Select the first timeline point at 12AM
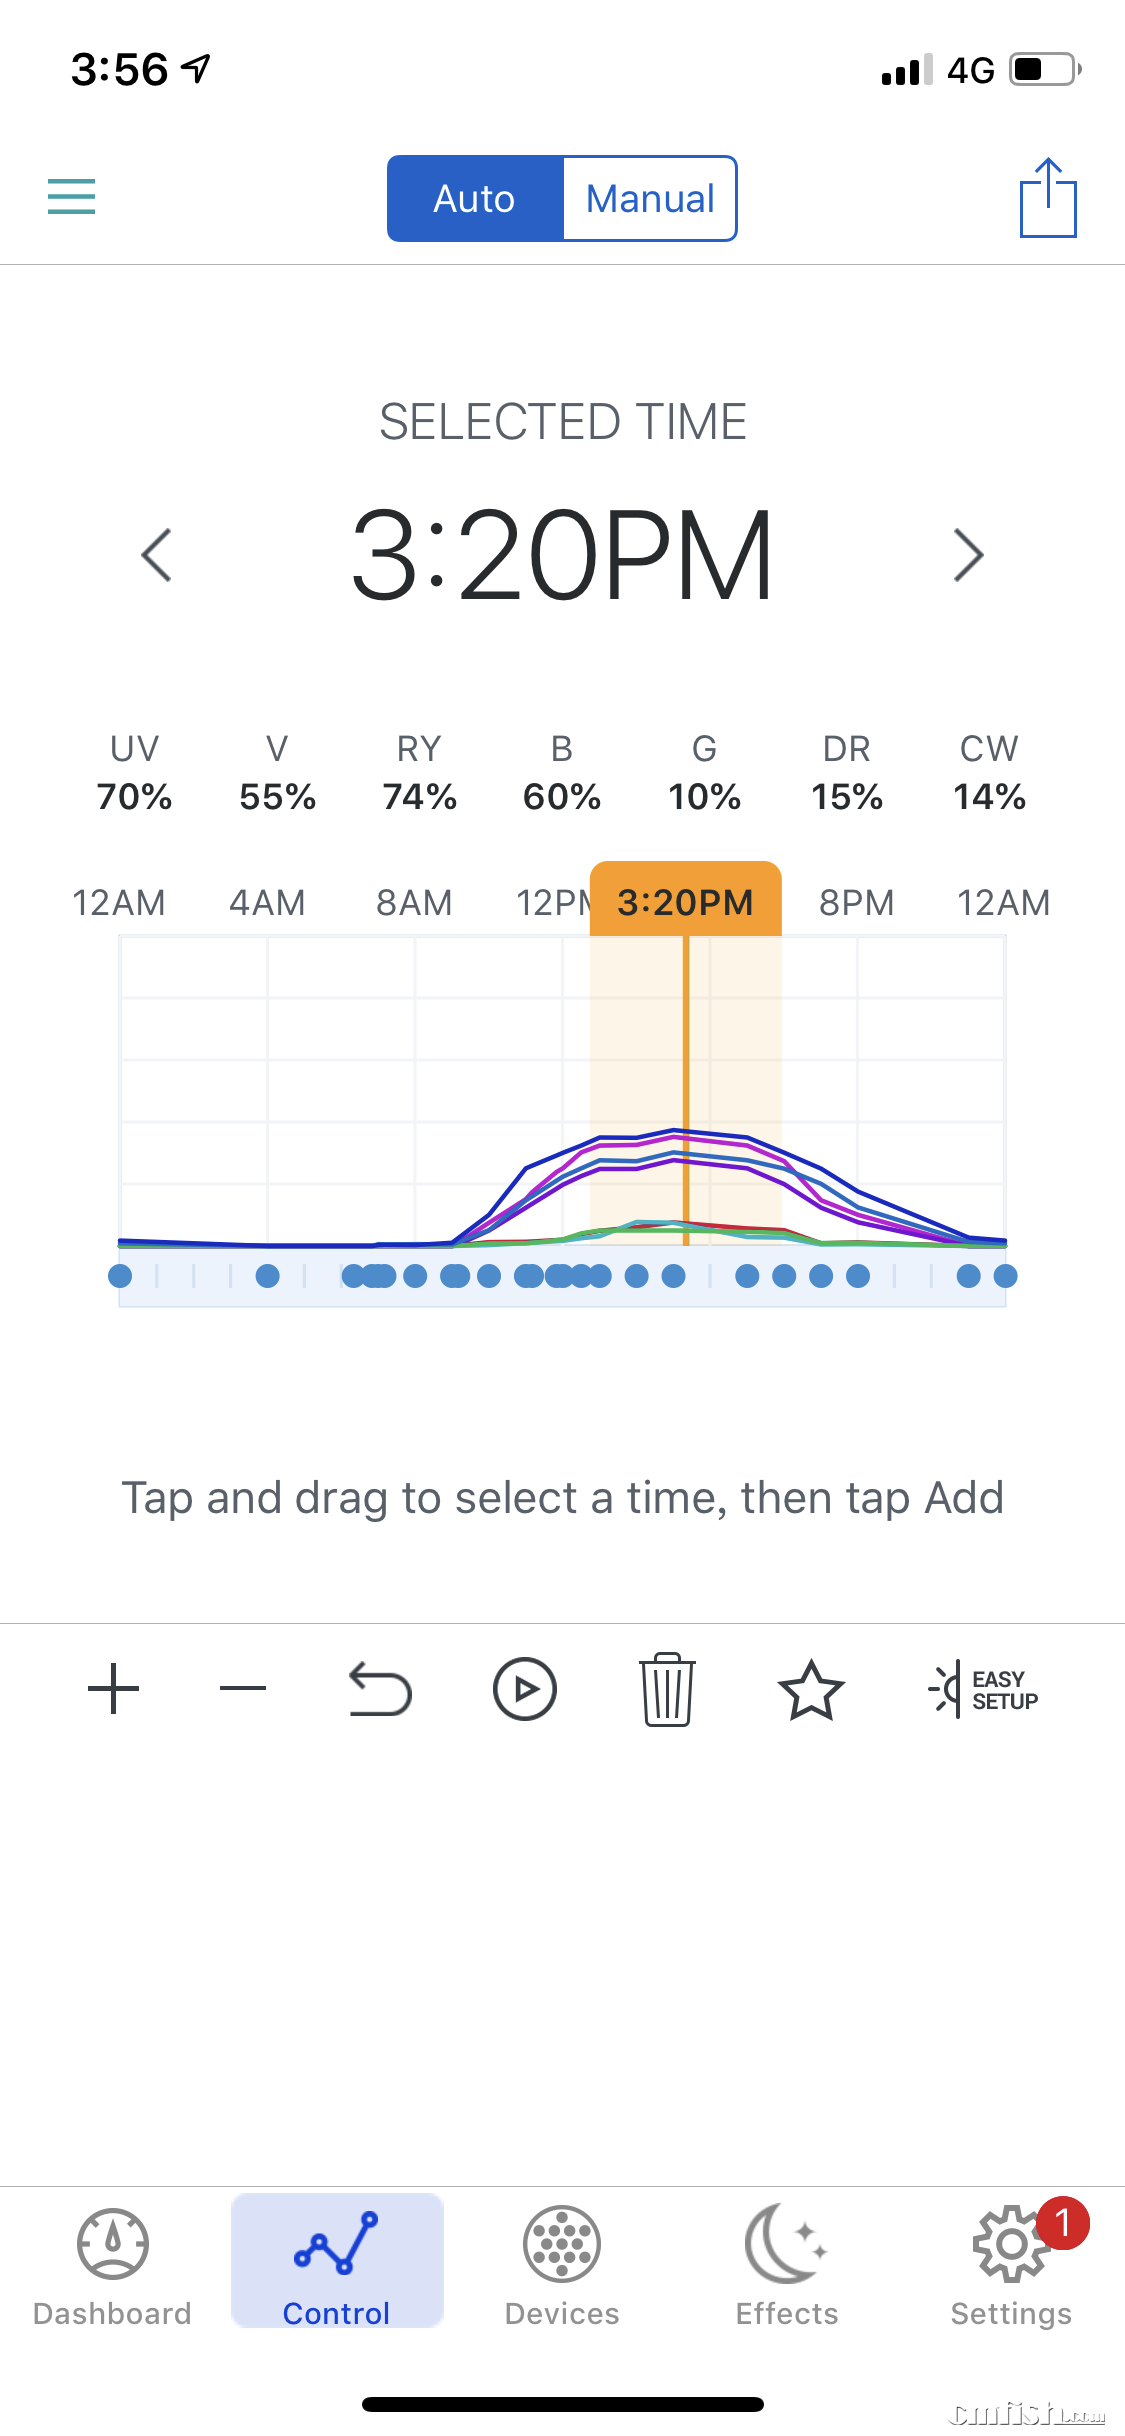This screenshot has height=2436, width=1125. [120, 1276]
